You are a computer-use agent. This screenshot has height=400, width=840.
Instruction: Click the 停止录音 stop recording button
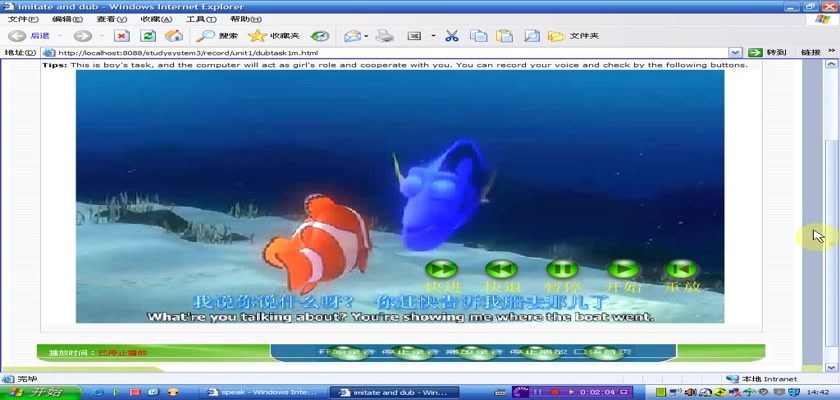[410, 353]
